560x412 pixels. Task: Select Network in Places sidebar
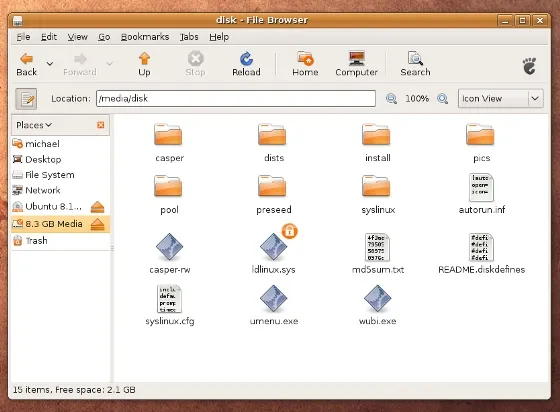click(x=60, y=190)
